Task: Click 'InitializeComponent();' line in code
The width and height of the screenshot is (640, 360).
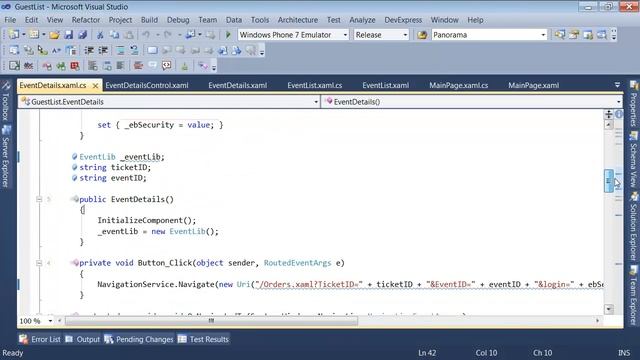Action: tap(147, 220)
